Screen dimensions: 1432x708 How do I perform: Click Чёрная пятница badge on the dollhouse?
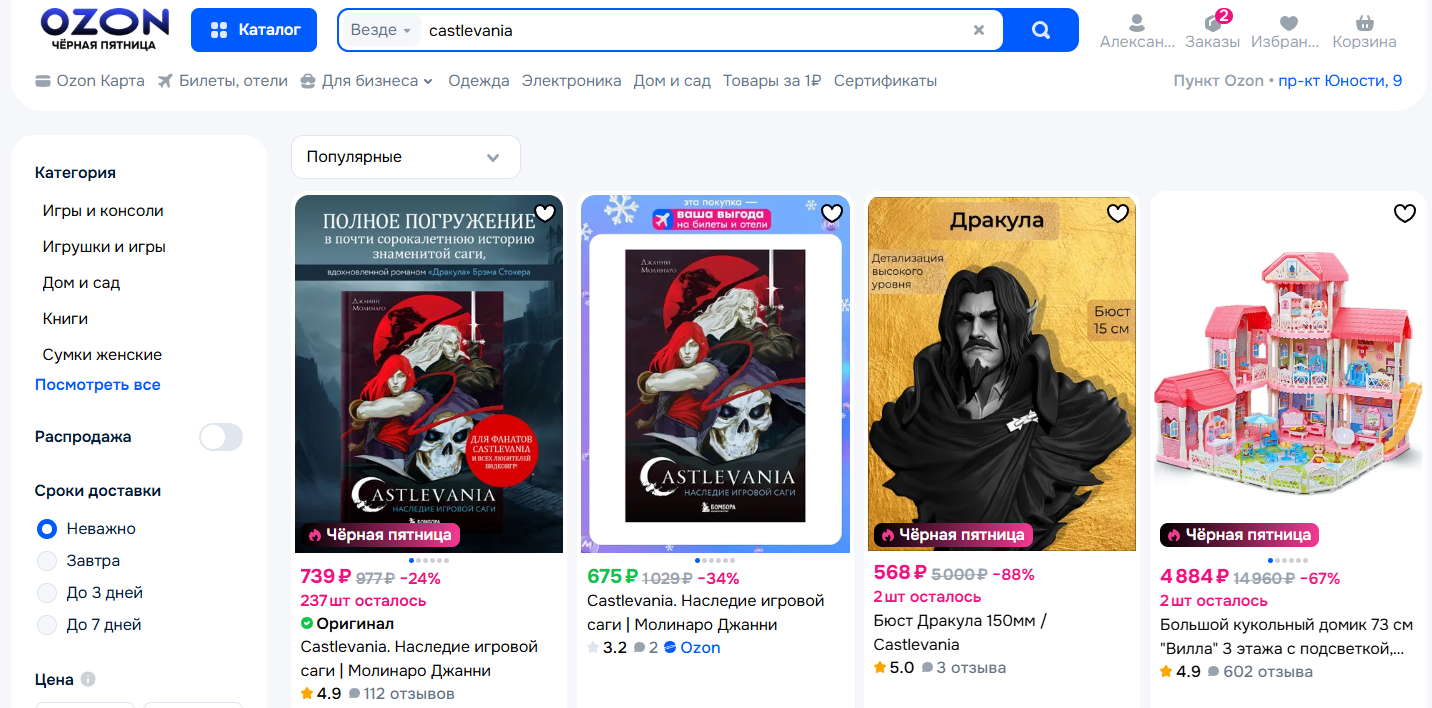point(1239,535)
